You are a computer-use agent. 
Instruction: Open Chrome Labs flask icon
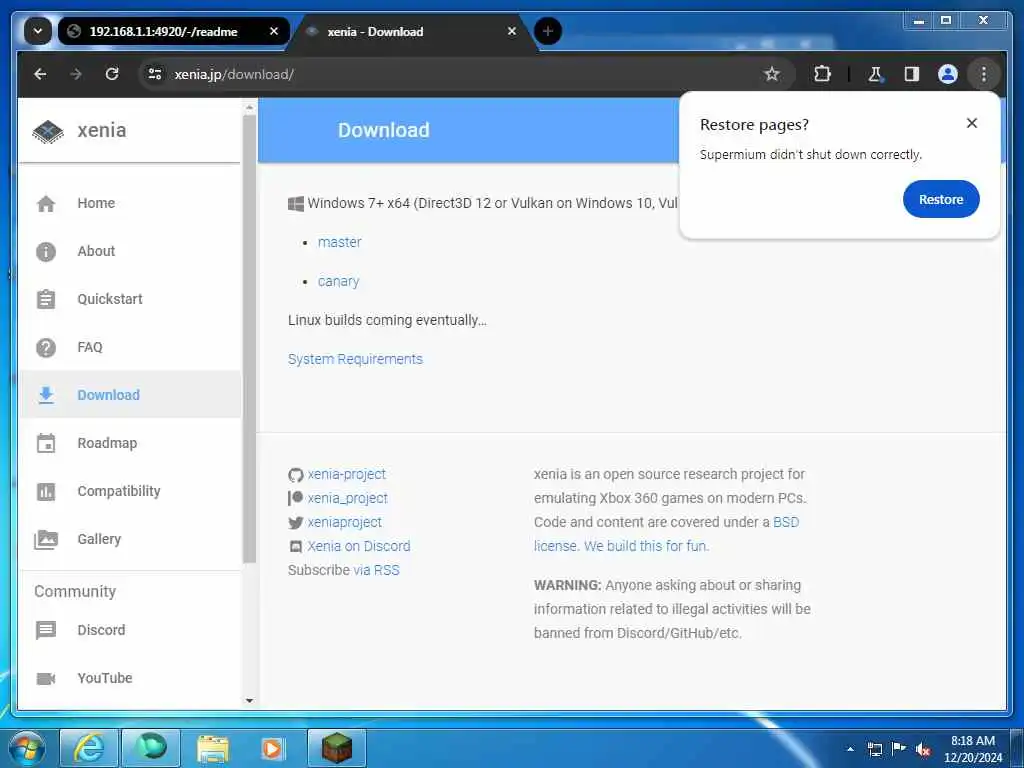[x=875, y=74]
